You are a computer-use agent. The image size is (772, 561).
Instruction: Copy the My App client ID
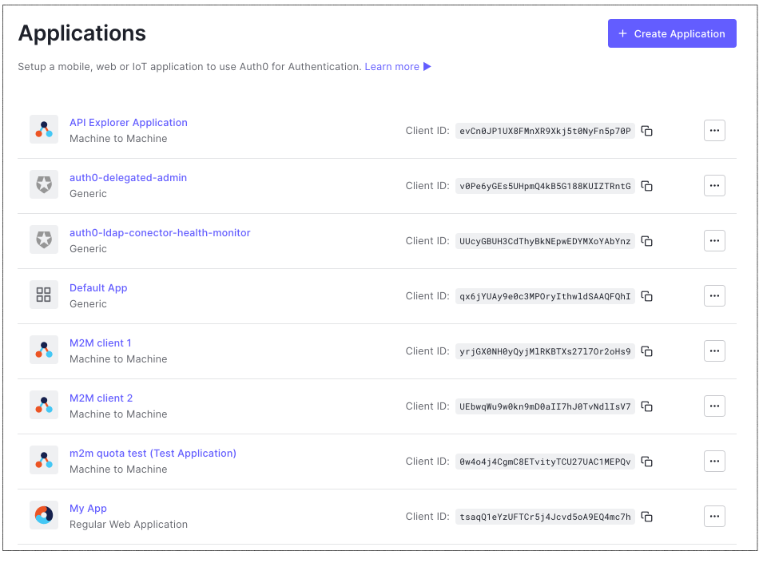647,517
